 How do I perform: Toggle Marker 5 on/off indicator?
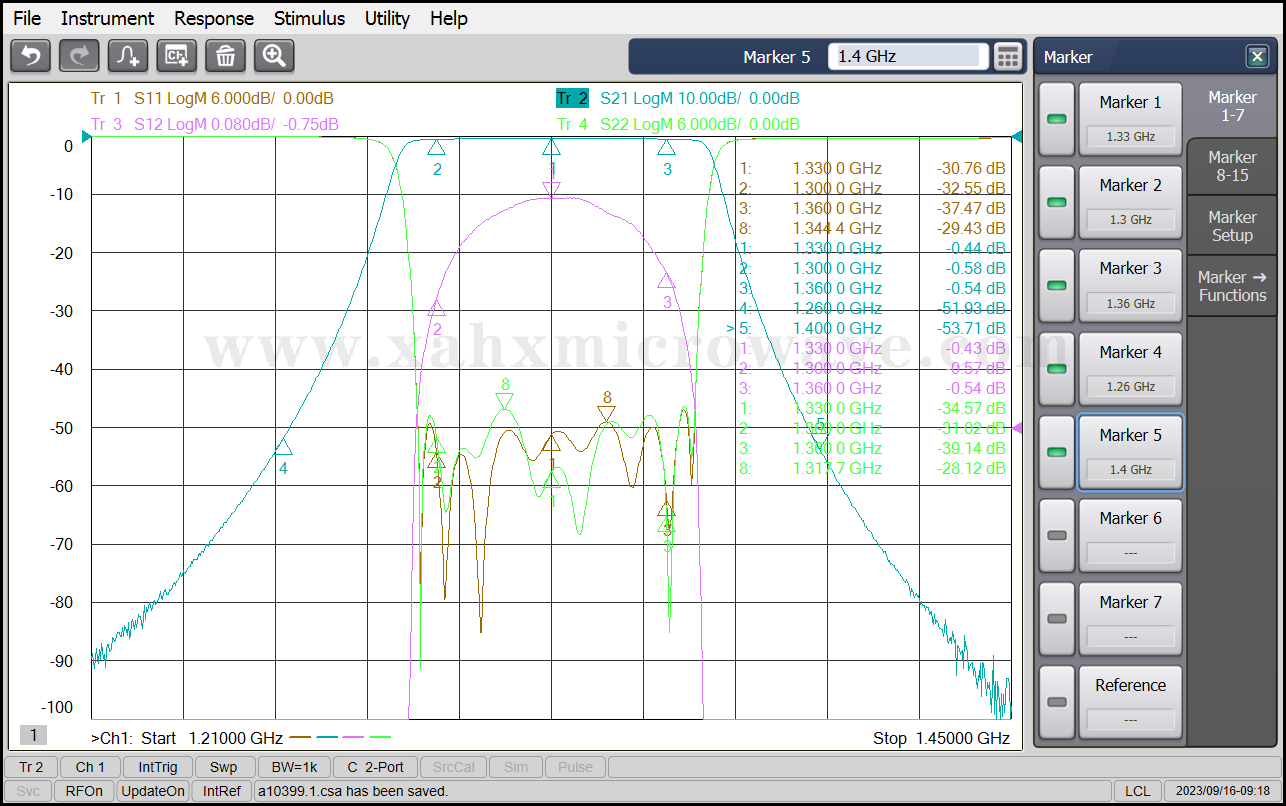point(1056,452)
